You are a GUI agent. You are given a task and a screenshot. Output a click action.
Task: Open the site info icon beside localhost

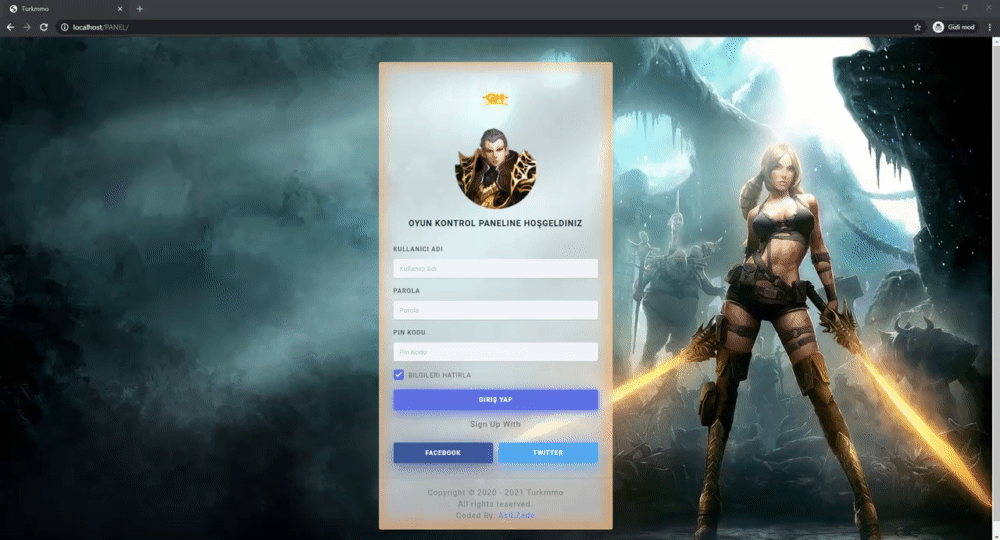[64, 27]
